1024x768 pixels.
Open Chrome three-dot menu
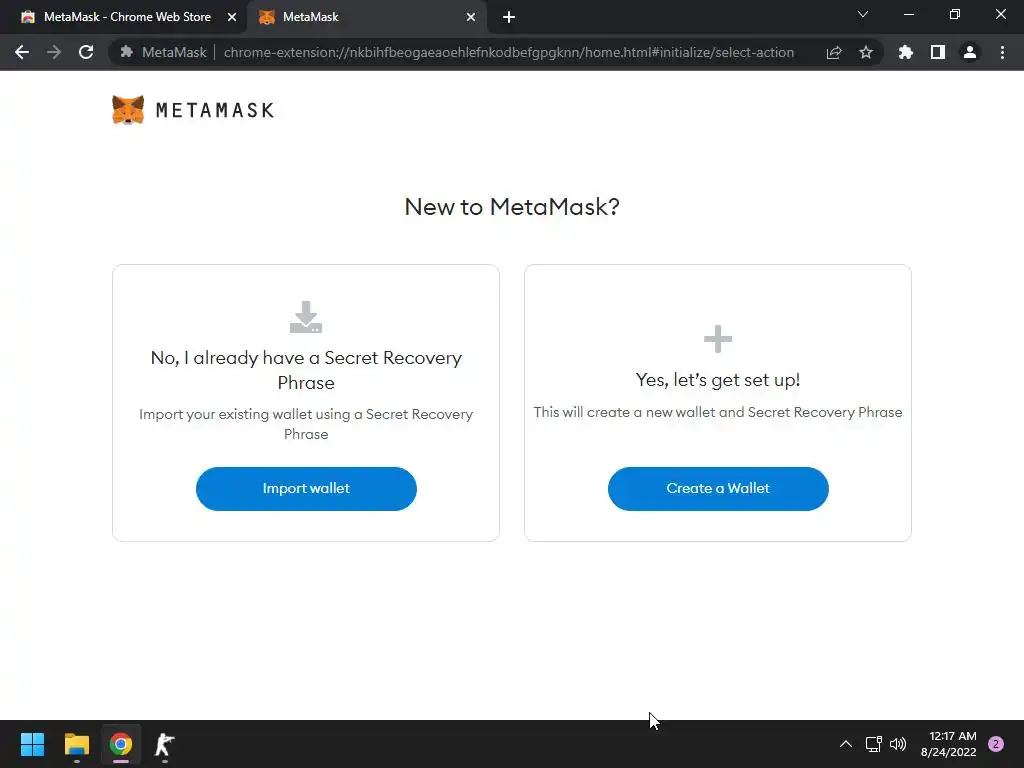[x=1002, y=52]
